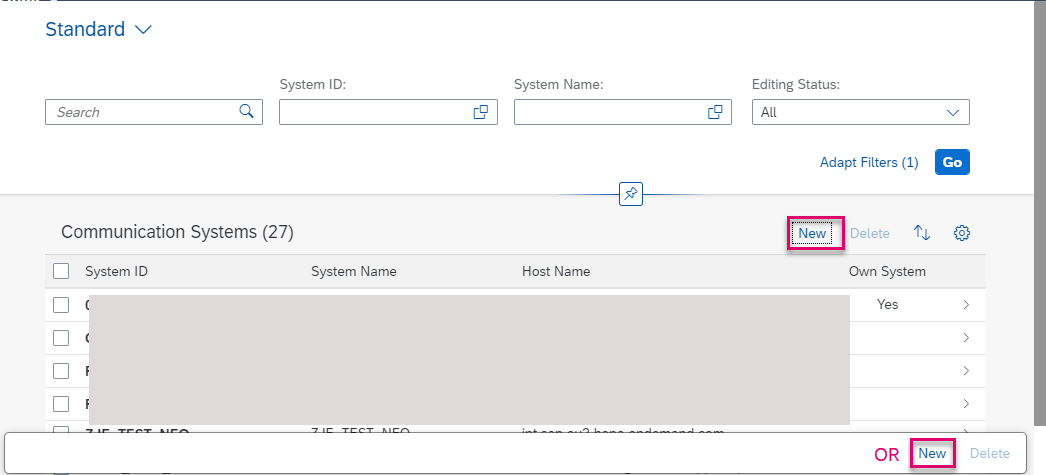Image resolution: width=1046 pixels, height=475 pixels.
Task: Check the third table row checkbox
Action: [x=61, y=371]
